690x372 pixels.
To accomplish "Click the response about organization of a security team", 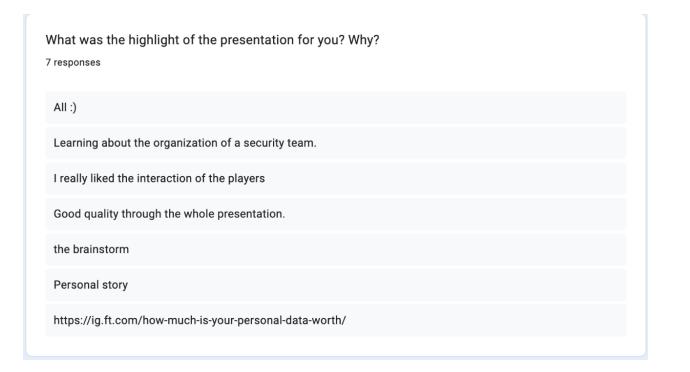I will [336, 143].
